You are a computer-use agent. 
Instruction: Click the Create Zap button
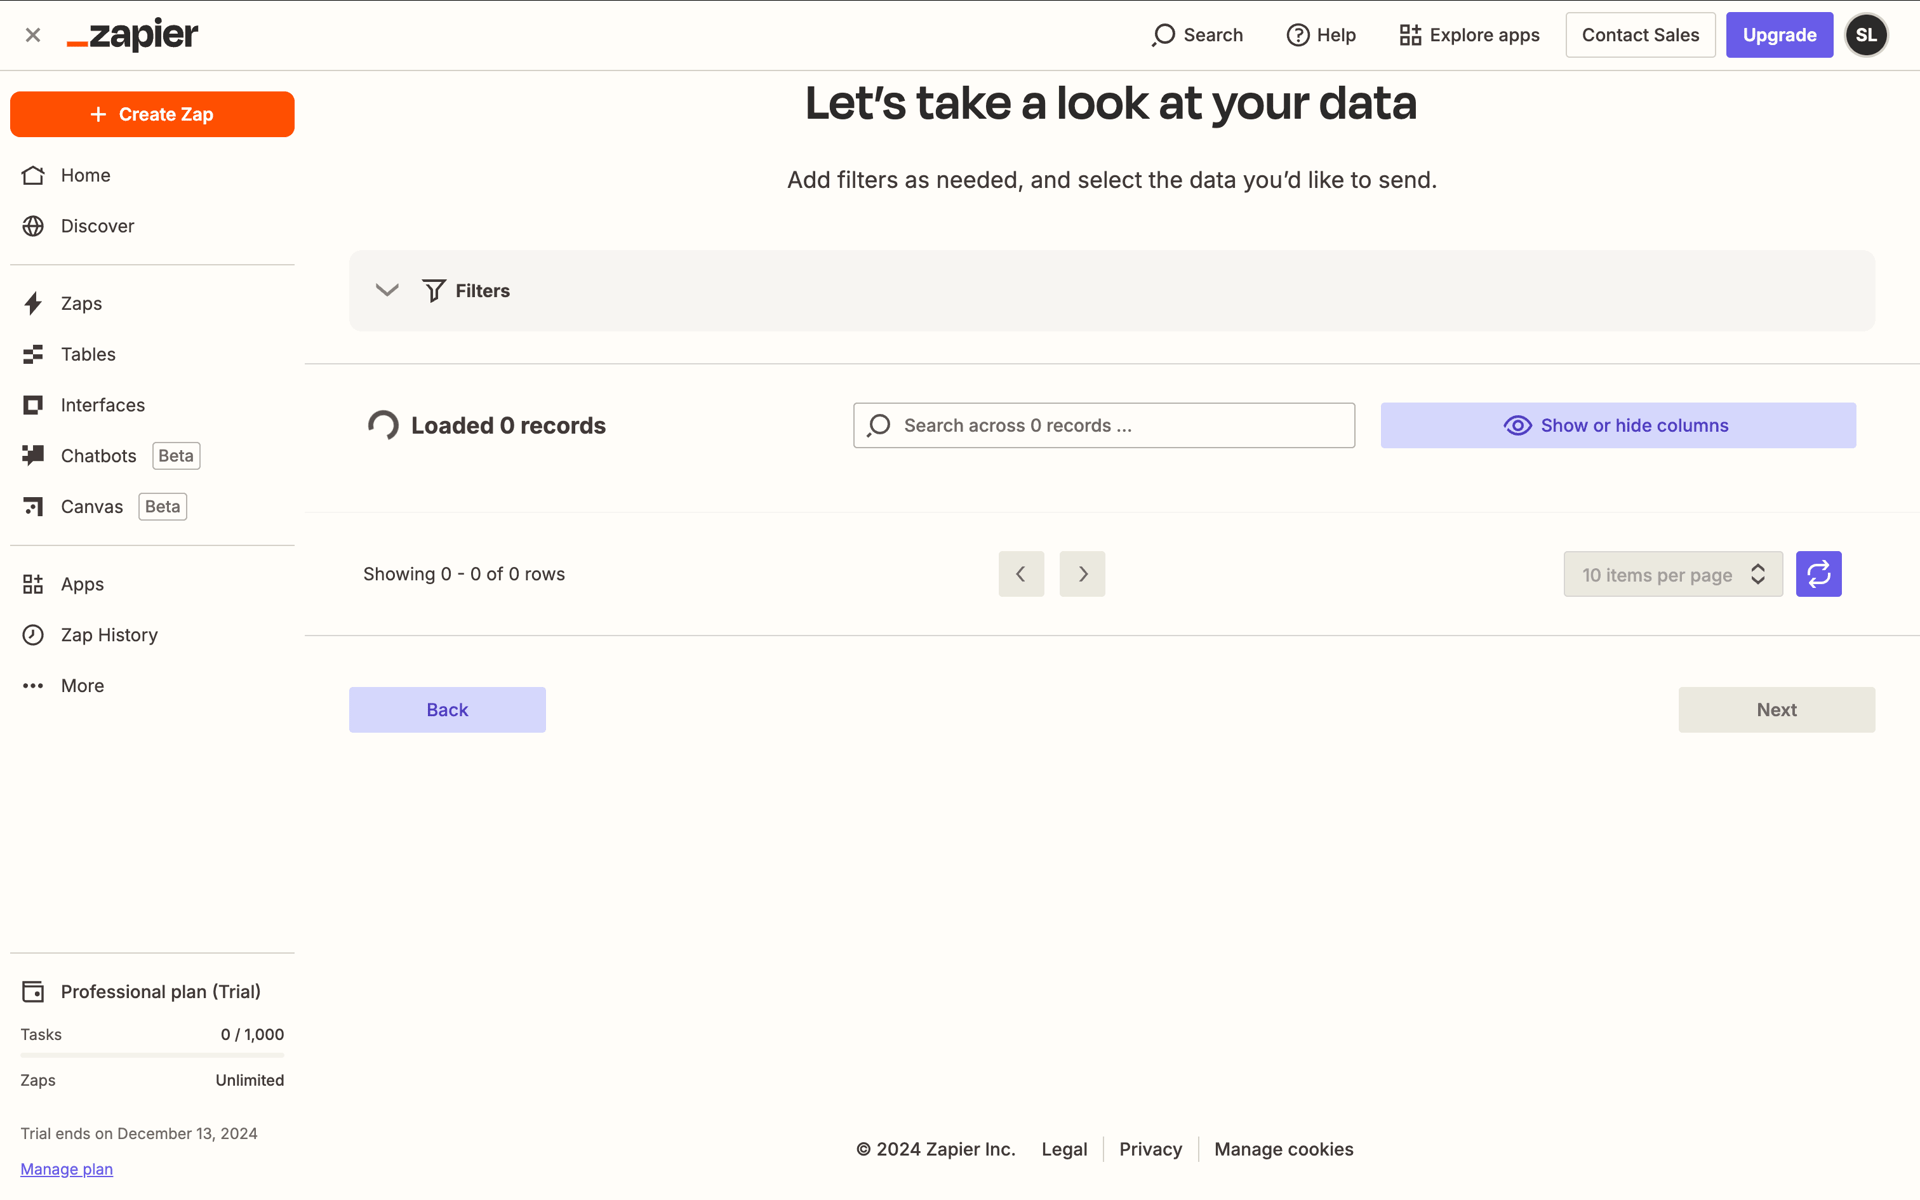tap(152, 114)
